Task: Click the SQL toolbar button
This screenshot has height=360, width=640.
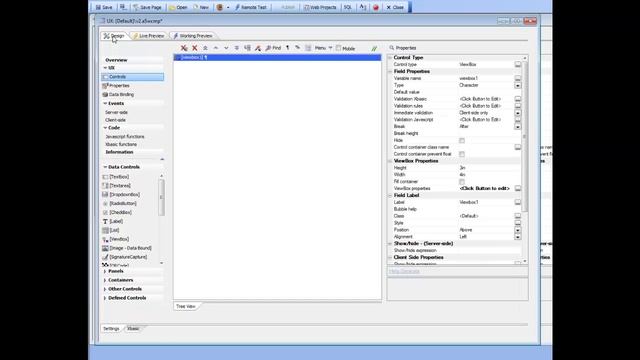Action: [348, 7]
